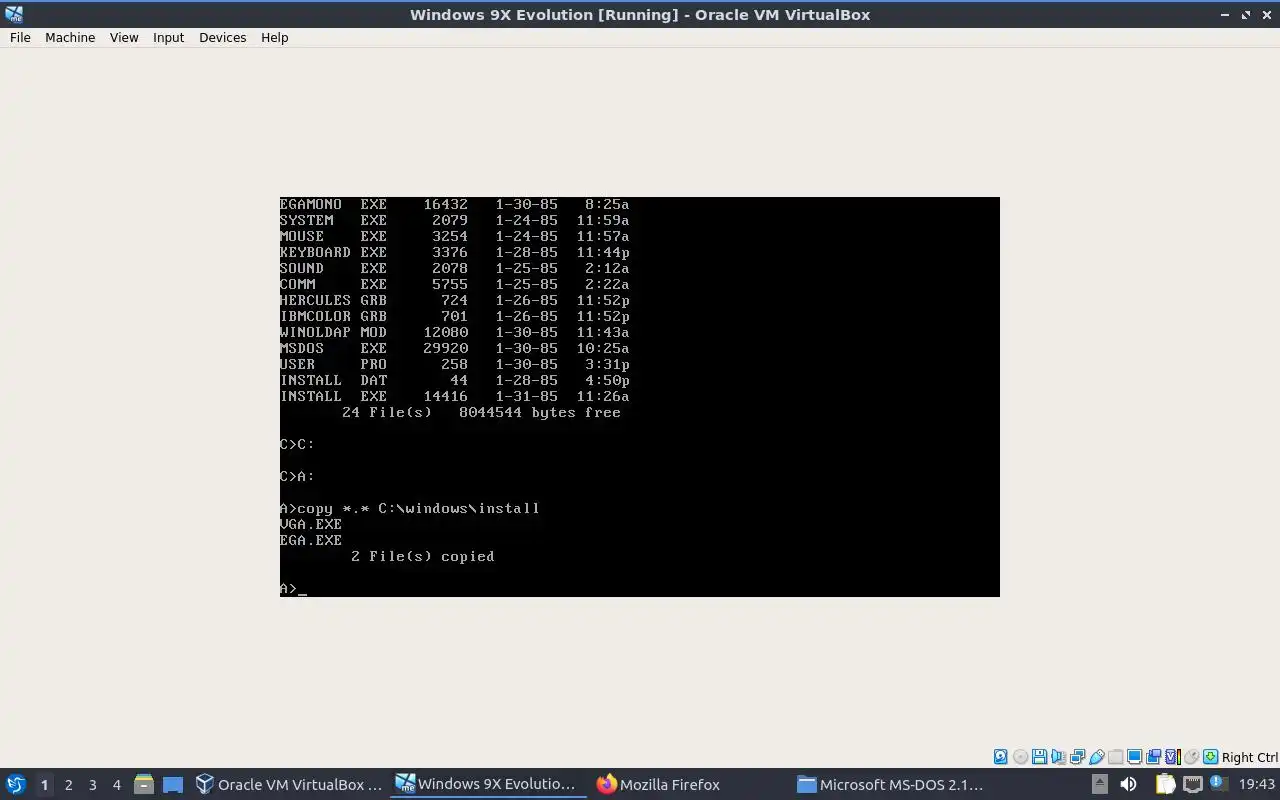Click the 'copy *.* C:\windows\install' command line
The image size is (1280, 800).
(x=410, y=508)
